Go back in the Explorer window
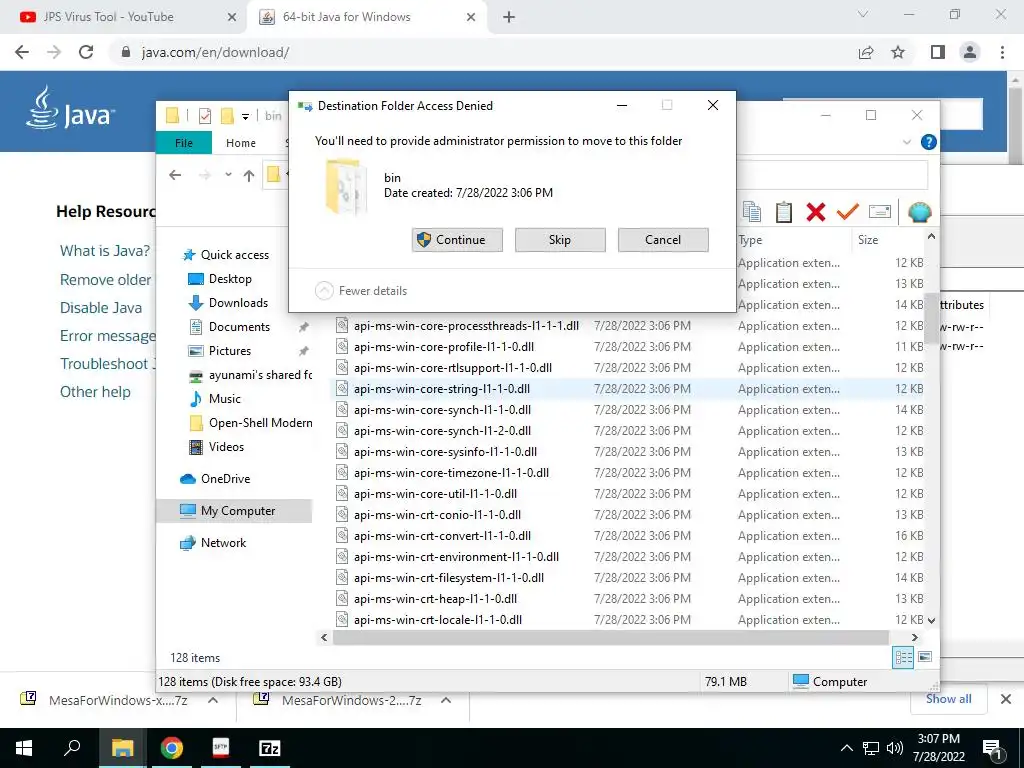 (174, 175)
